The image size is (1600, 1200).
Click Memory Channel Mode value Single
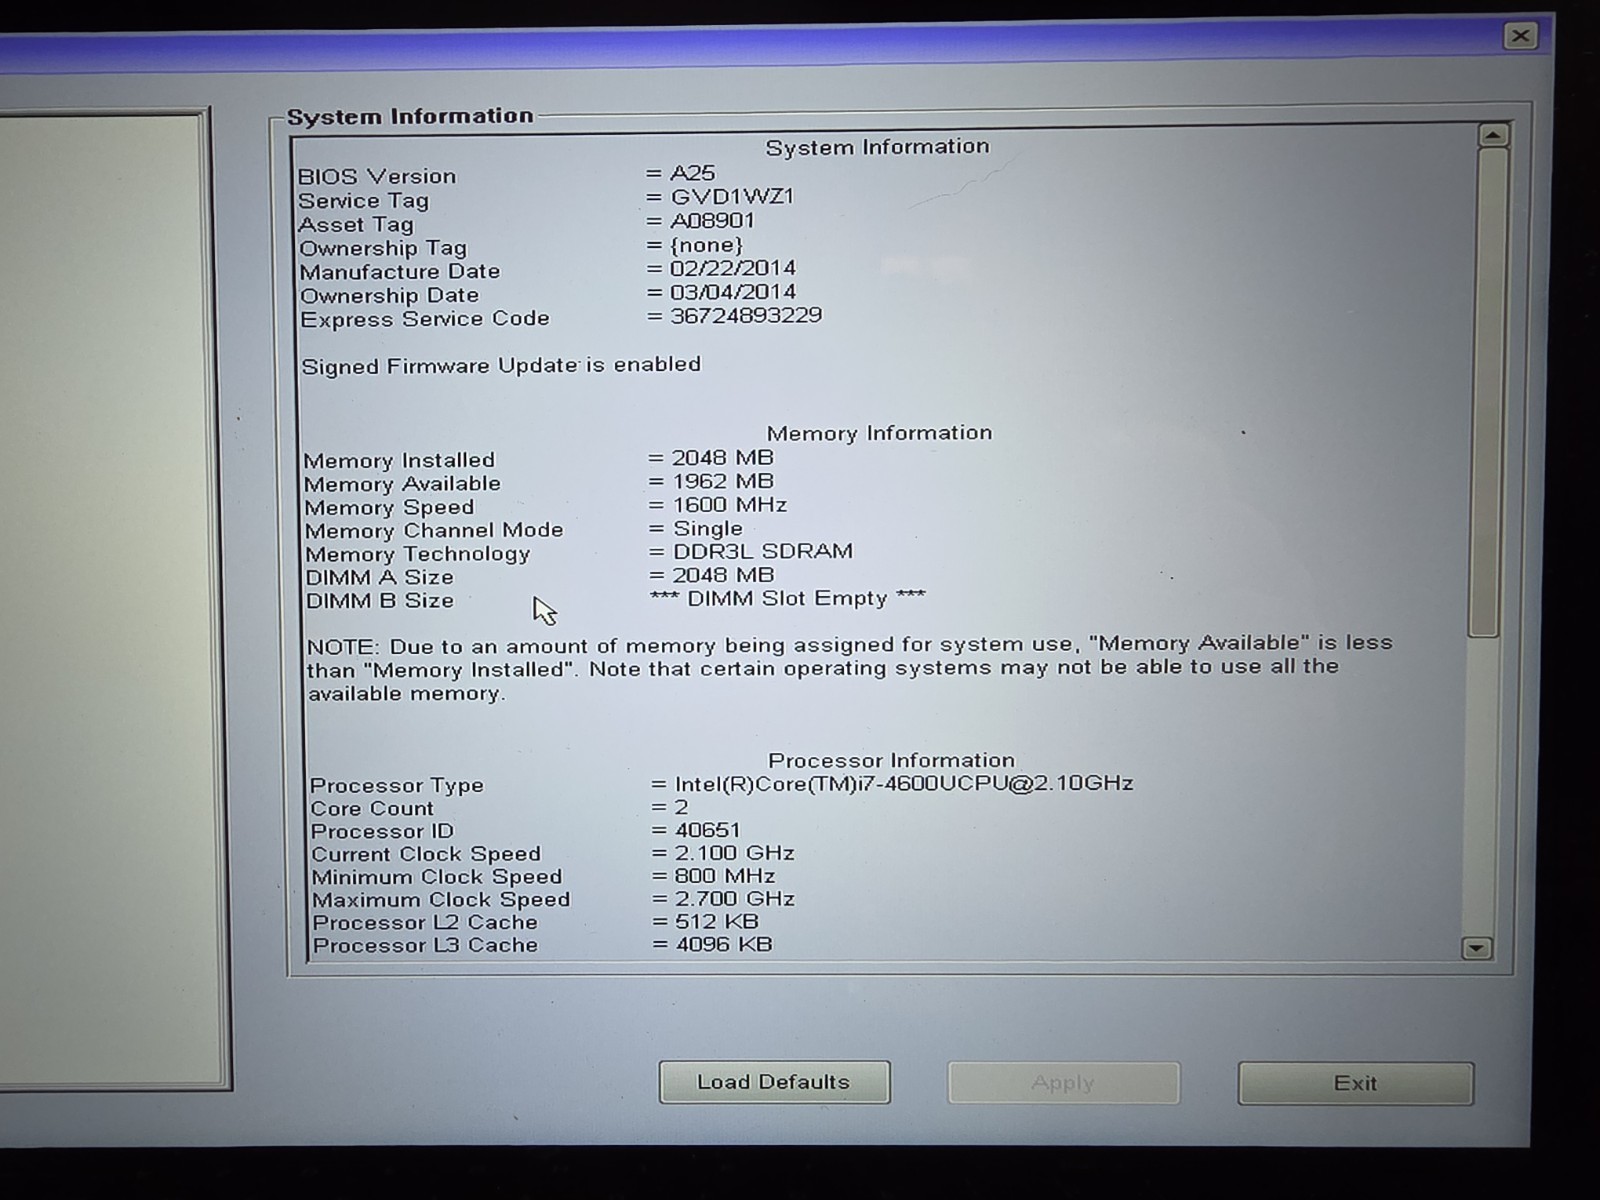click(x=707, y=528)
